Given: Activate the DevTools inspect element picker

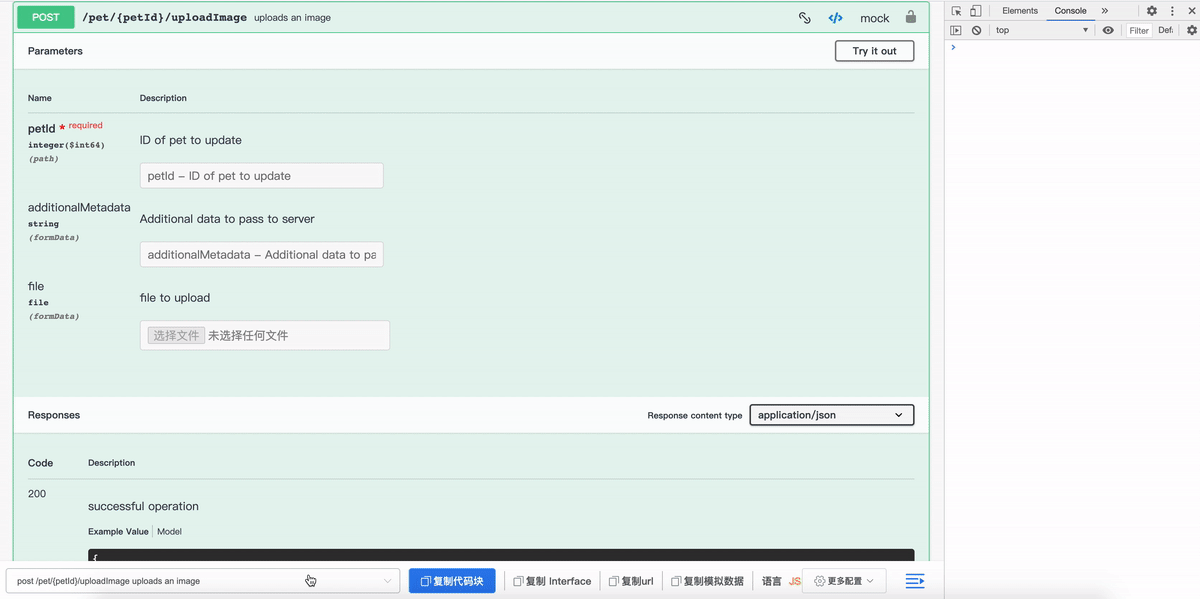Looking at the screenshot, I should (x=956, y=11).
